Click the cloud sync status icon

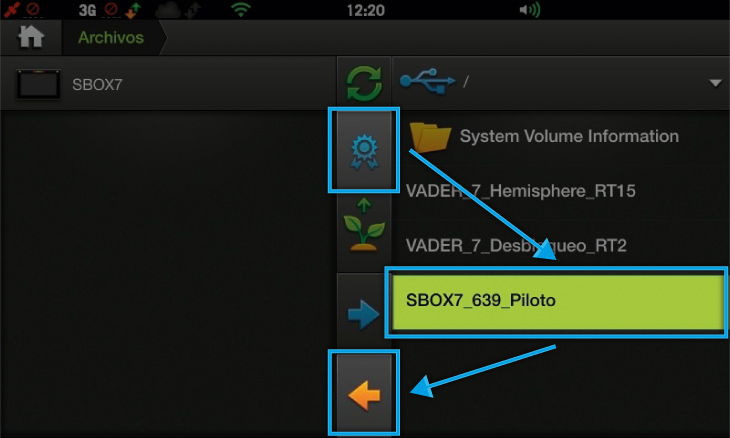(x=168, y=10)
